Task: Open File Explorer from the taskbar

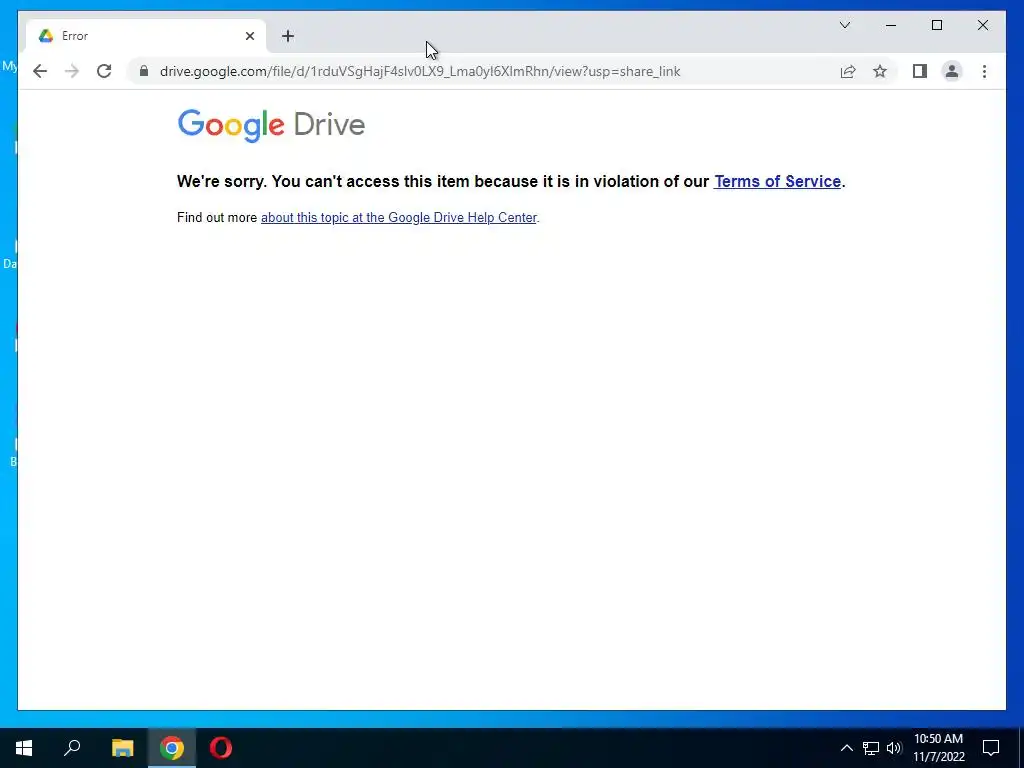Action: (x=122, y=748)
